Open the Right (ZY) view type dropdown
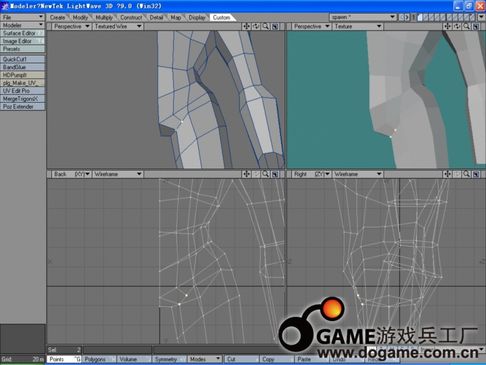This screenshot has width=486, height=365. [x=311, y=174]
